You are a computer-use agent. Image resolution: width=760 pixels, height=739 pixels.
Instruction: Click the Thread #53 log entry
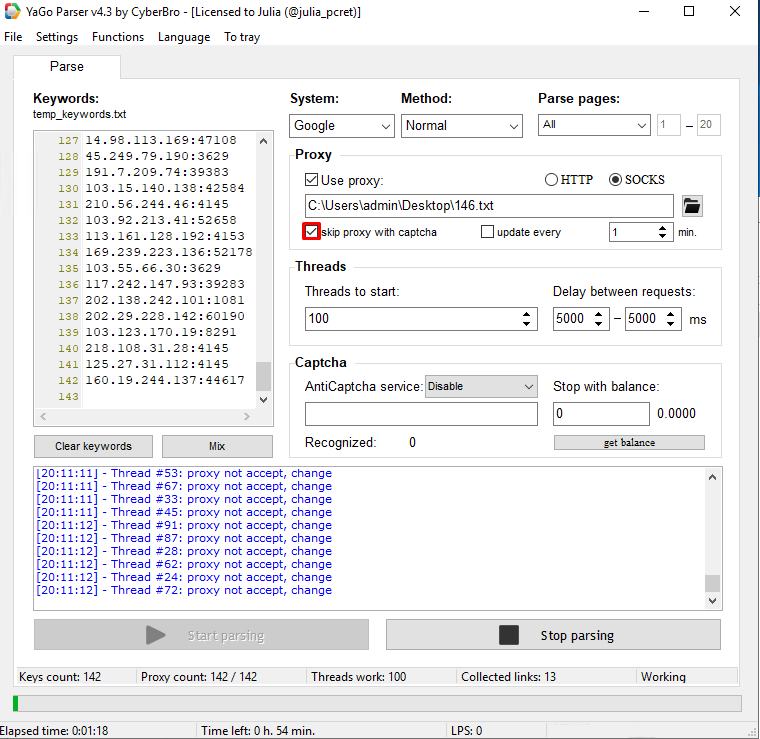pyautogui.click(x=184, y=473)
